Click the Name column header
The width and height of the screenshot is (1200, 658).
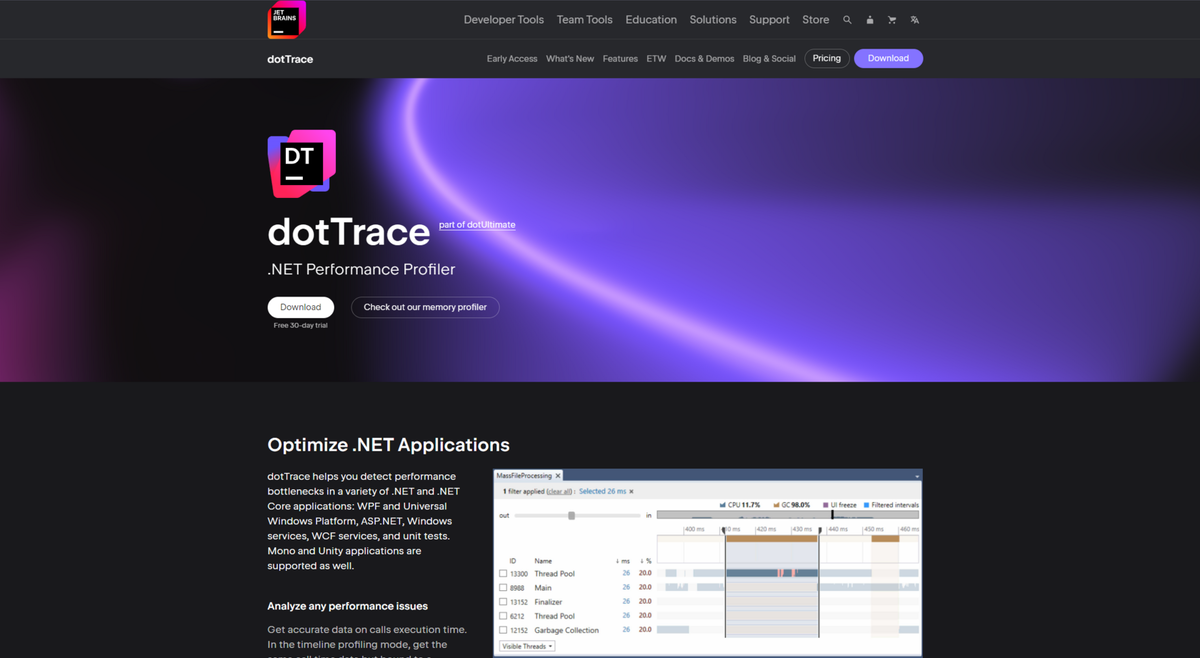coord(543,561)
